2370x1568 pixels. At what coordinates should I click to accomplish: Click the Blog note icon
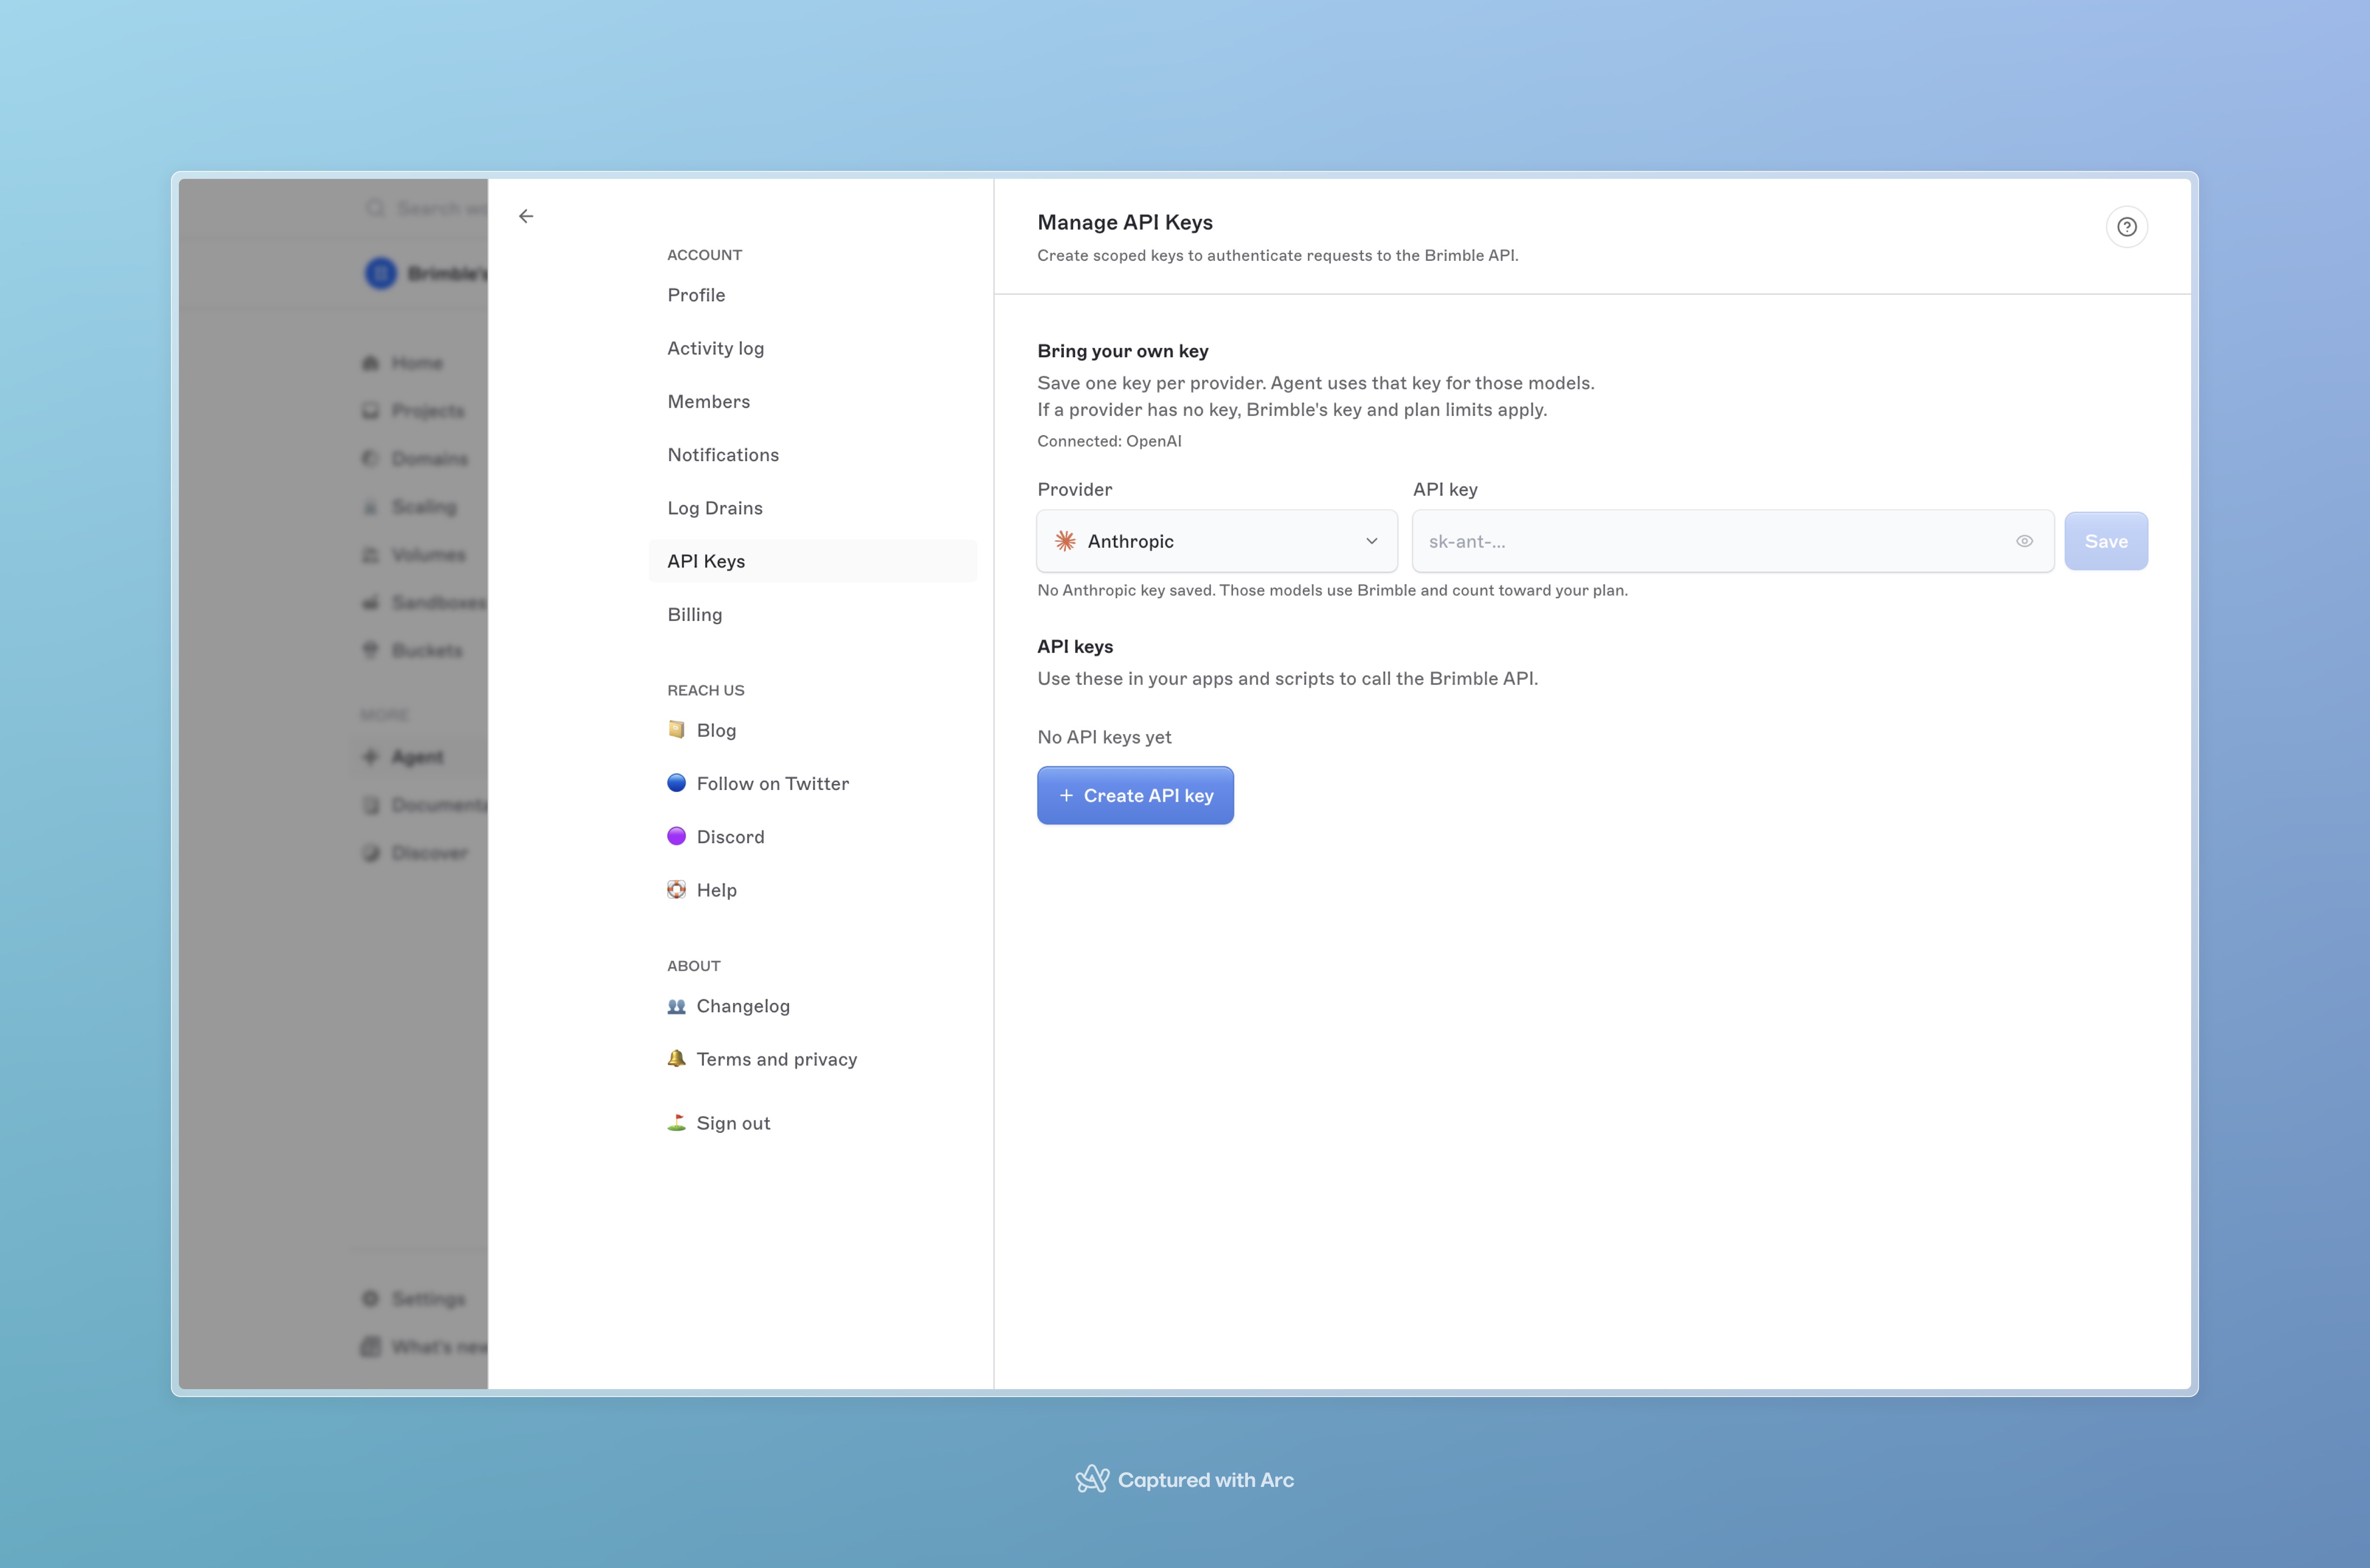click(x=677, y=729)
